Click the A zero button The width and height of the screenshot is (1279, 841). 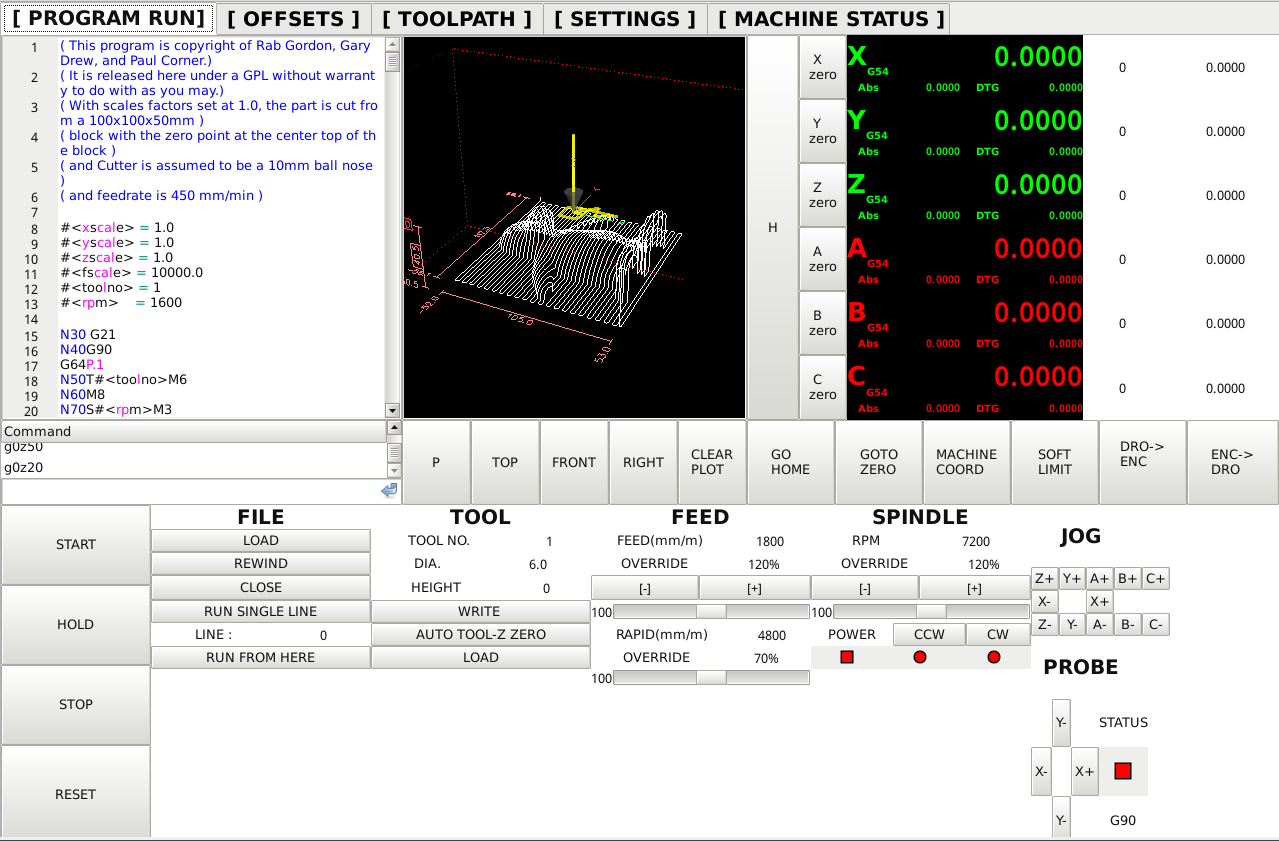[823, 259]
